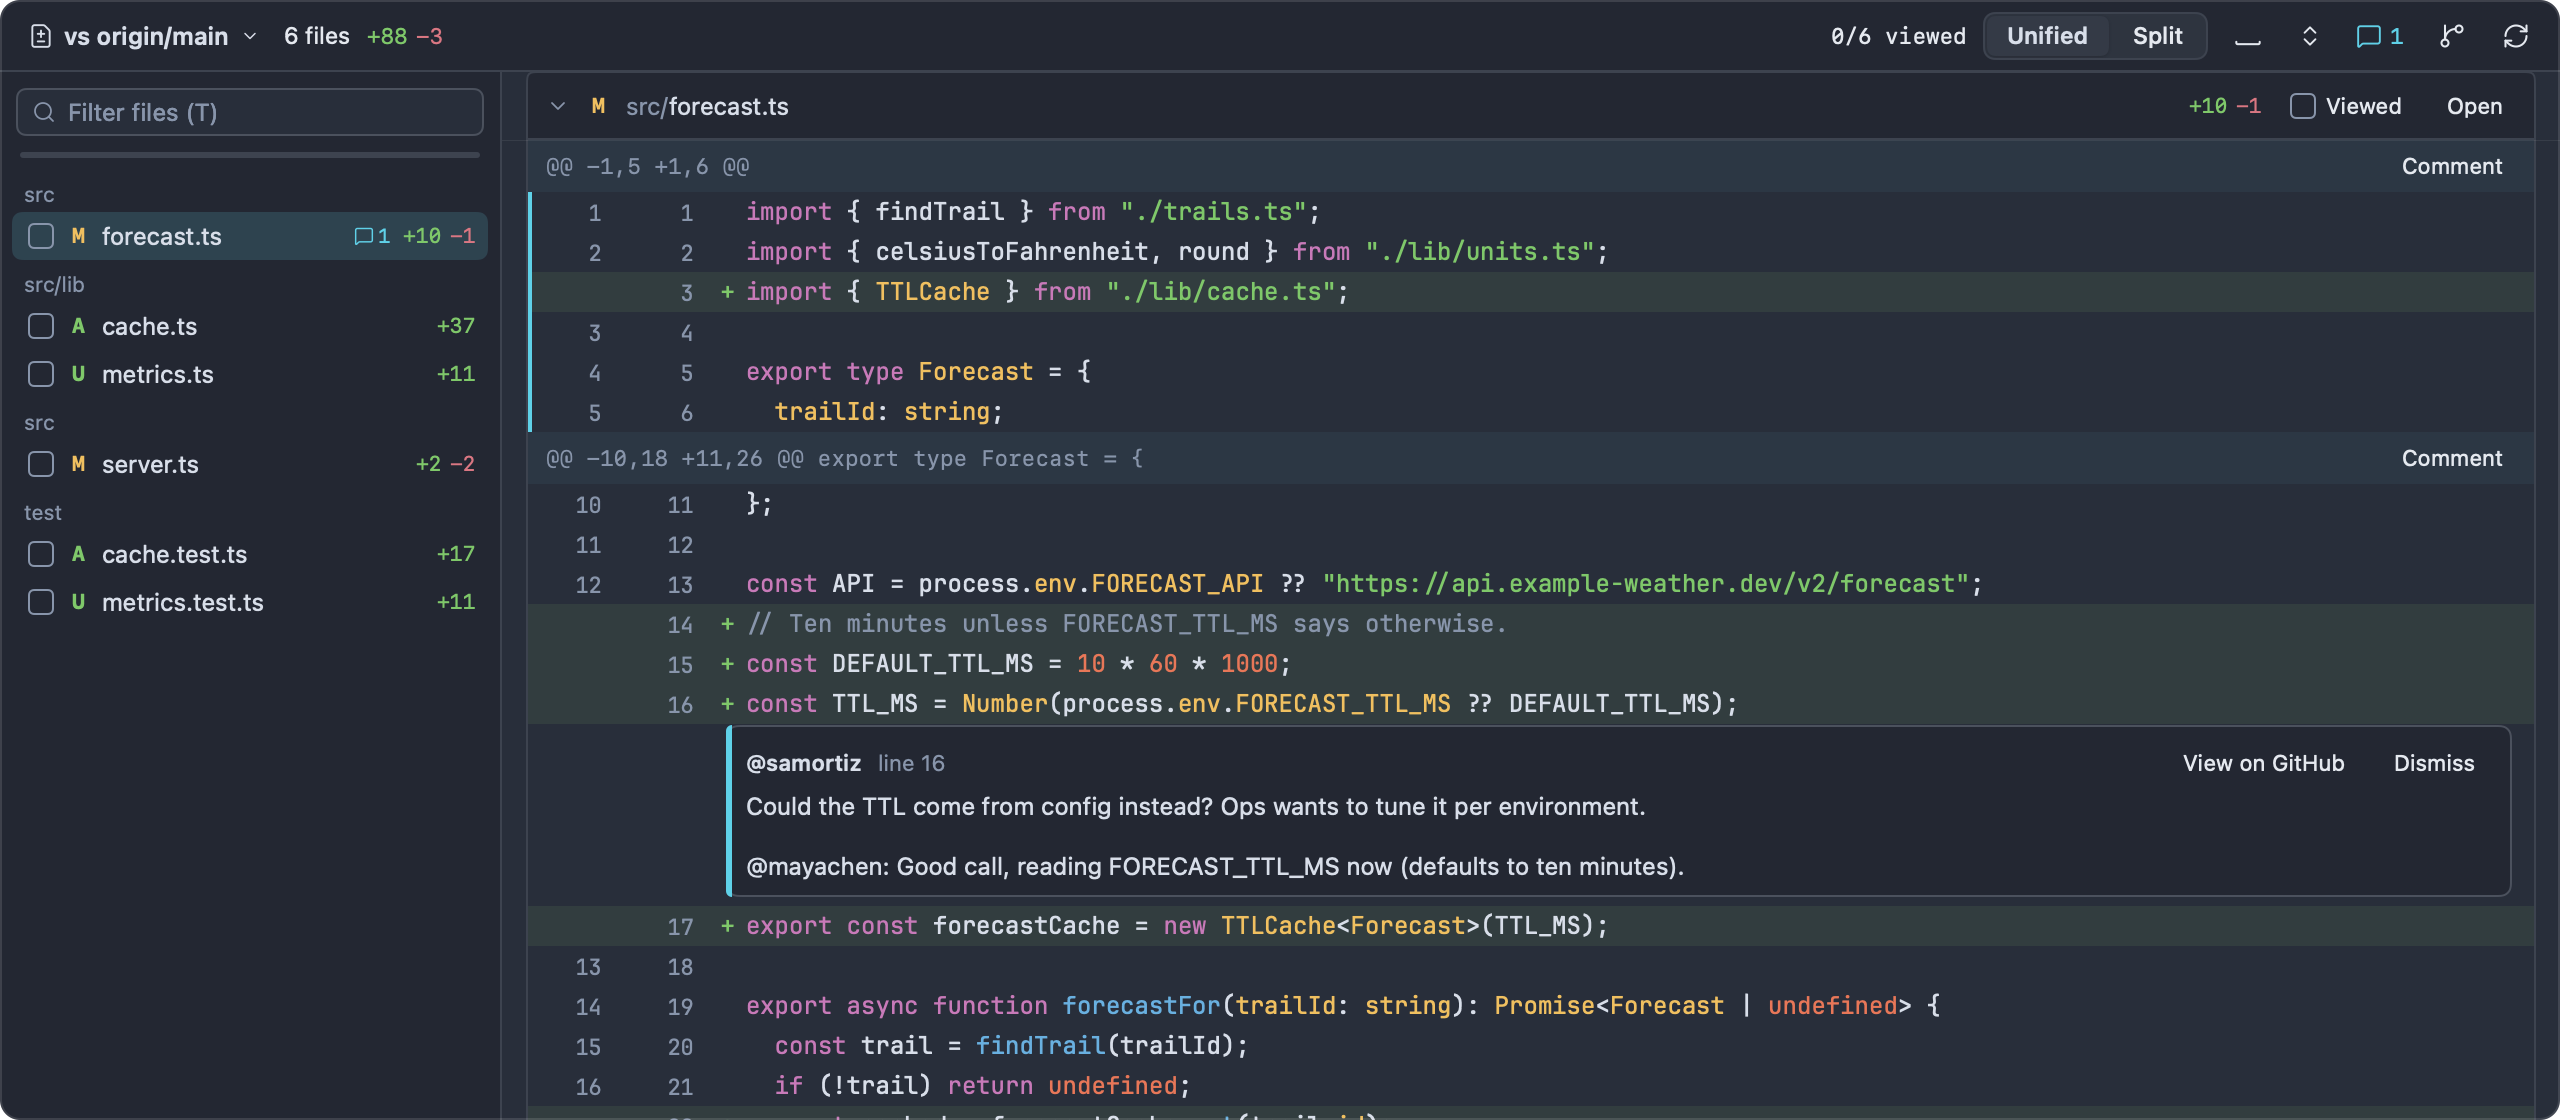
Task: Toggle the Viewed checkbox in forecast.ts header
Action: pos(2302,106)
